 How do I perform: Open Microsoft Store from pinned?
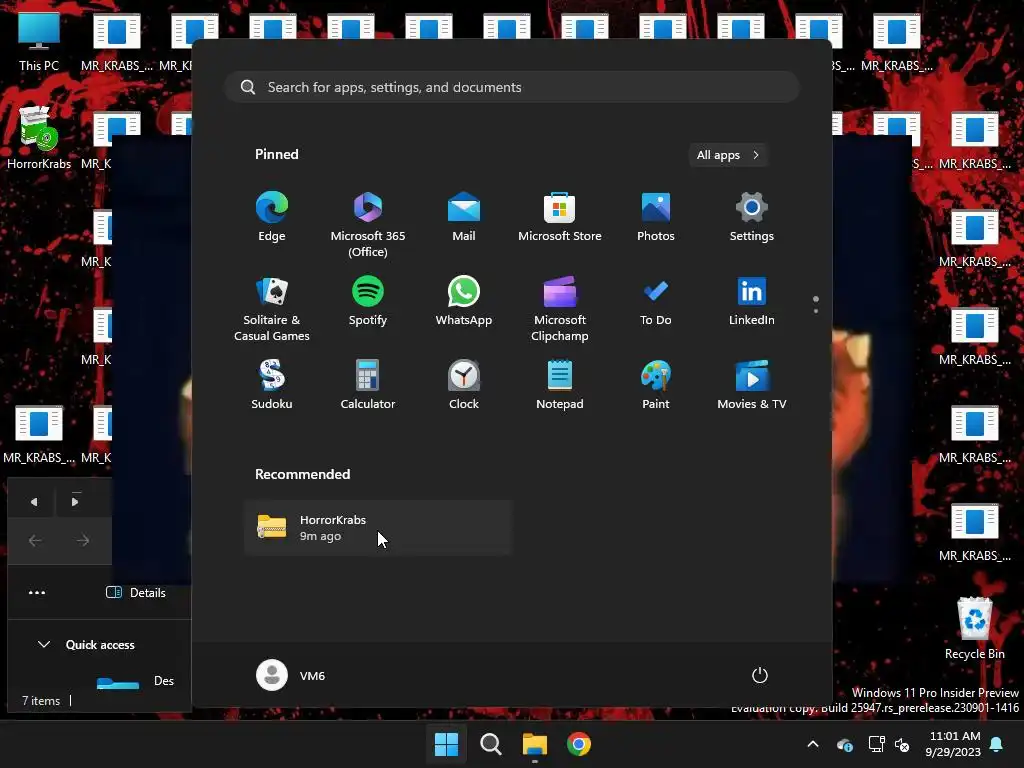pos(560,217)
